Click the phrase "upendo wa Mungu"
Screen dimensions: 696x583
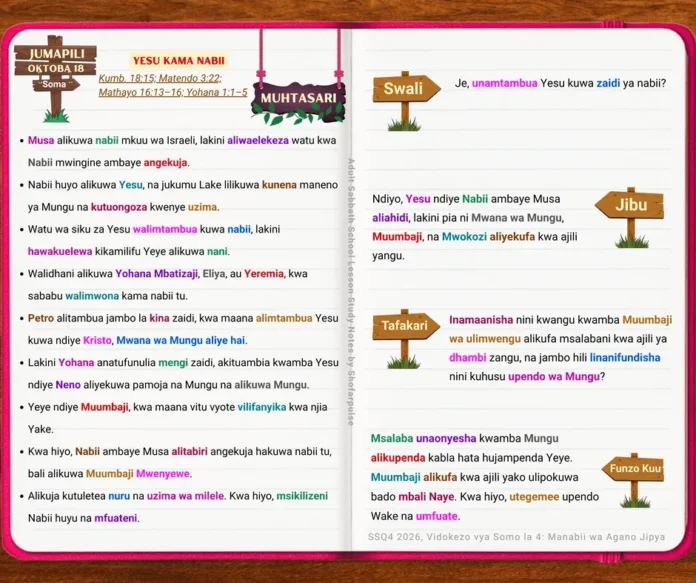click(x=554, y=377)
